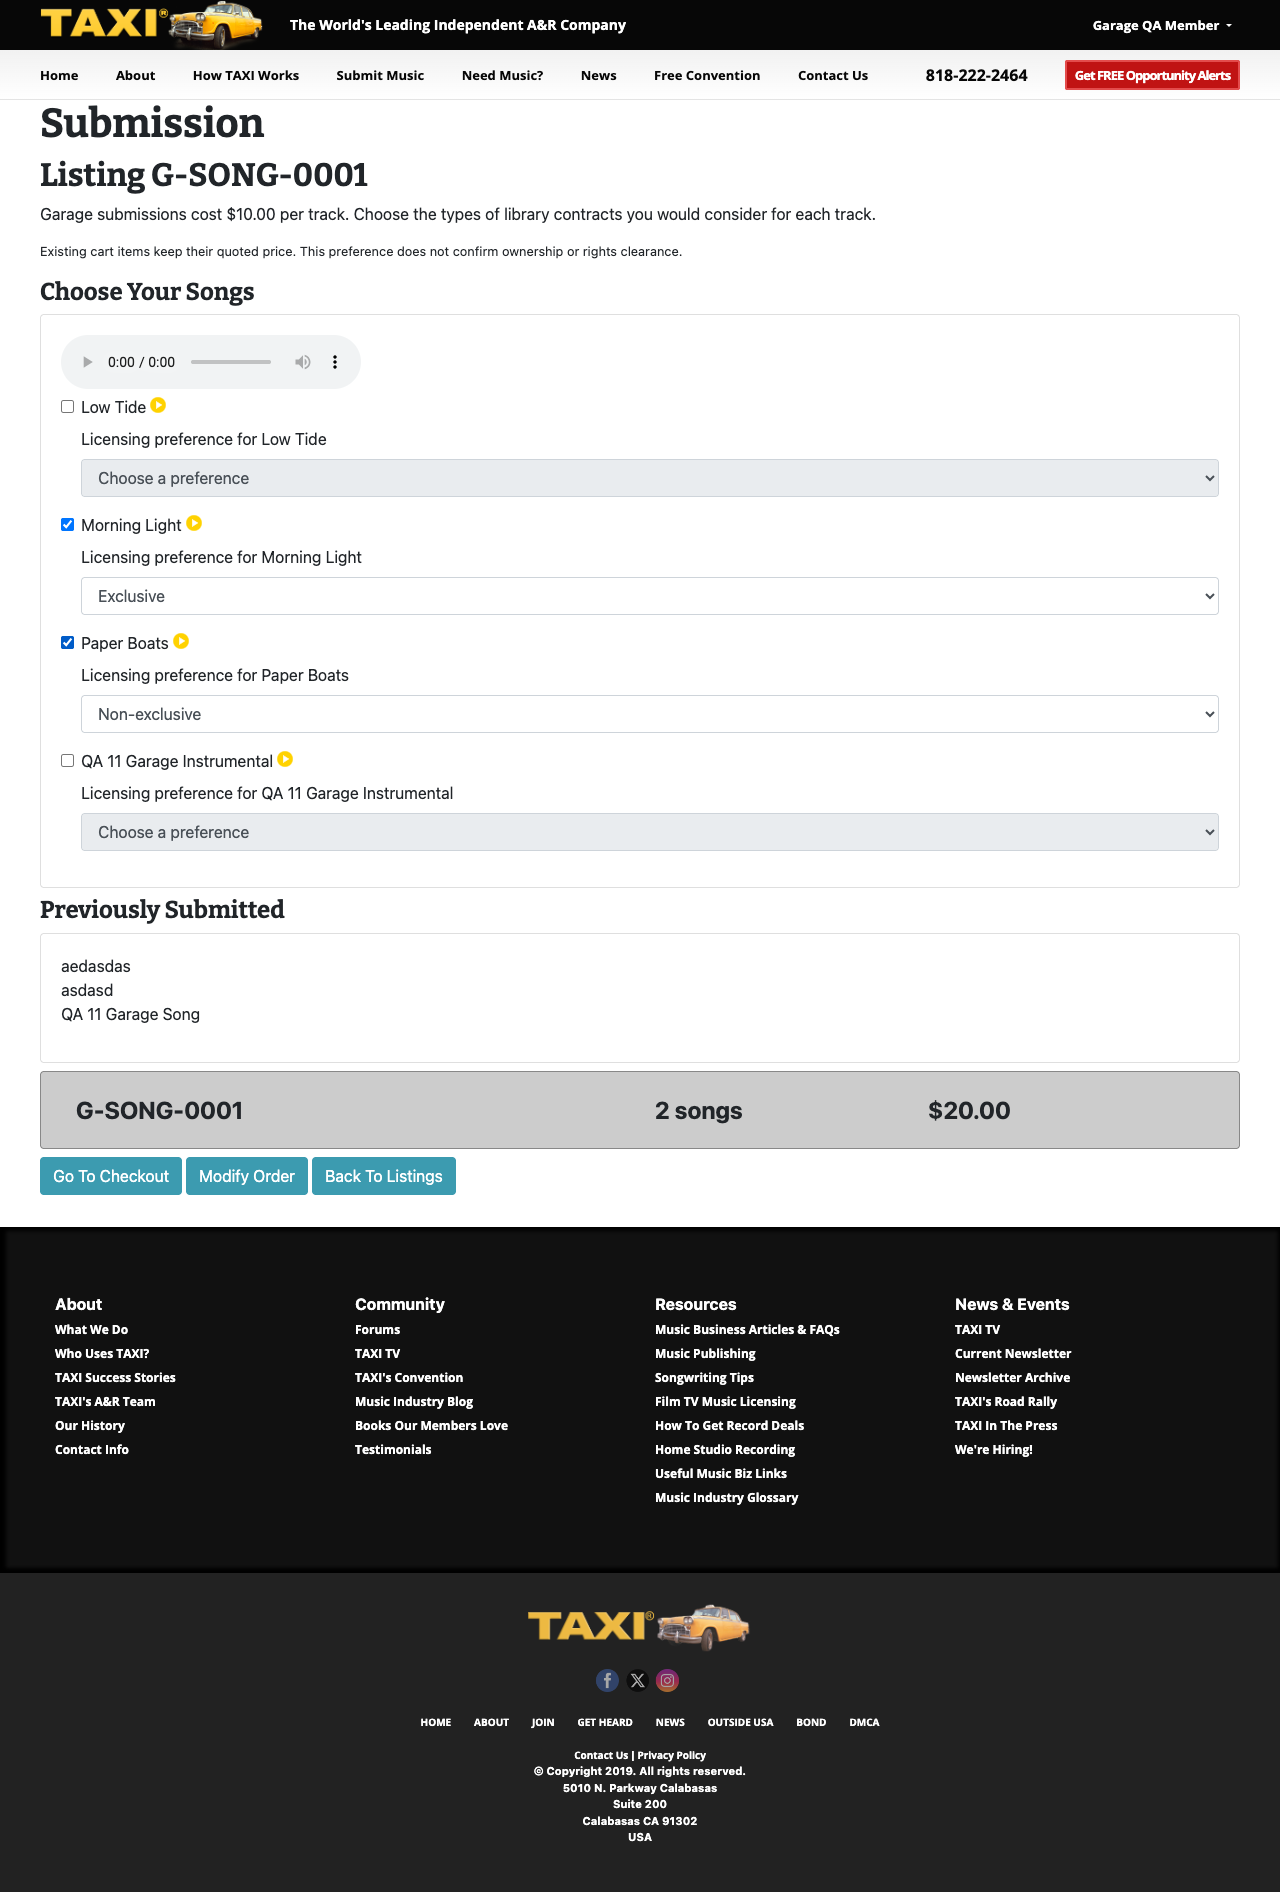Viewport: 1280px width, 1892px height.
Task: Select previously submitted 'QA 11 Garage Song'
Action: pos(130,1014)
